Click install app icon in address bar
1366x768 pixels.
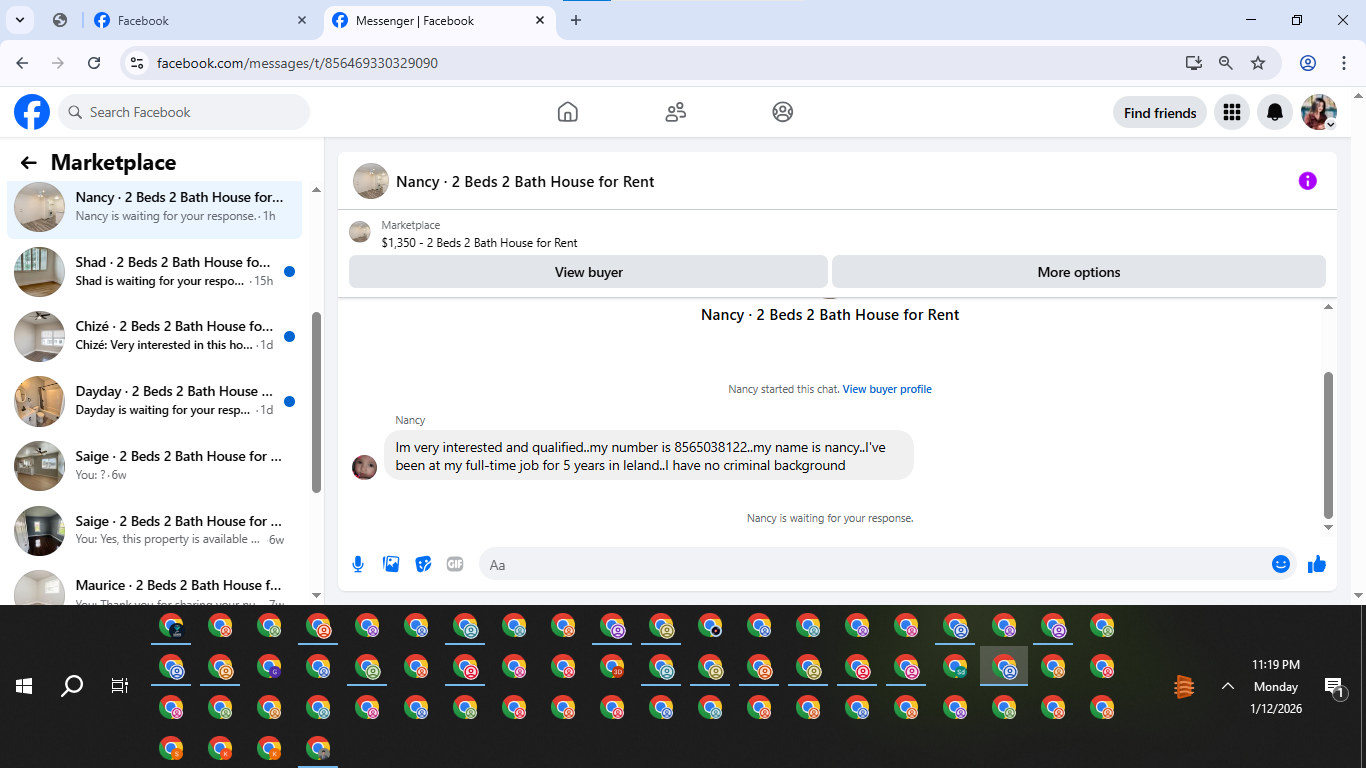1193,63
